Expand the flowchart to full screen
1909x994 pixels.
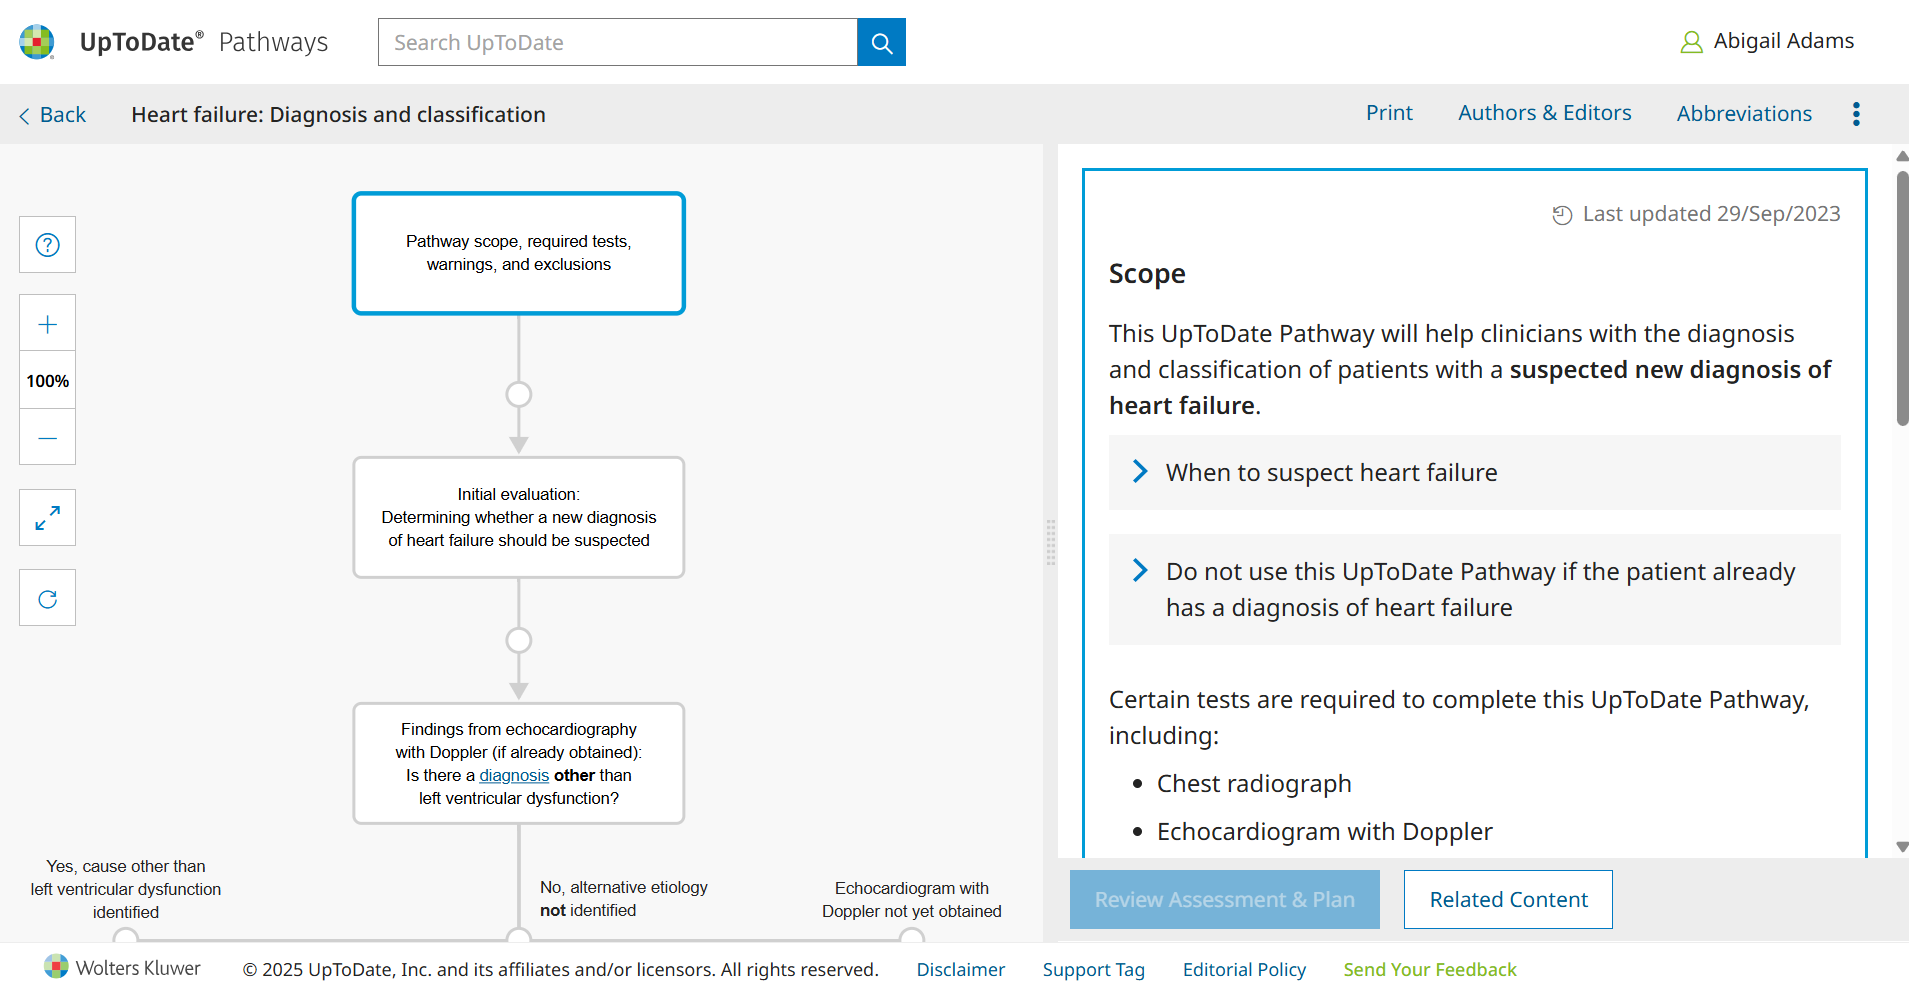[x=47, y=518]
